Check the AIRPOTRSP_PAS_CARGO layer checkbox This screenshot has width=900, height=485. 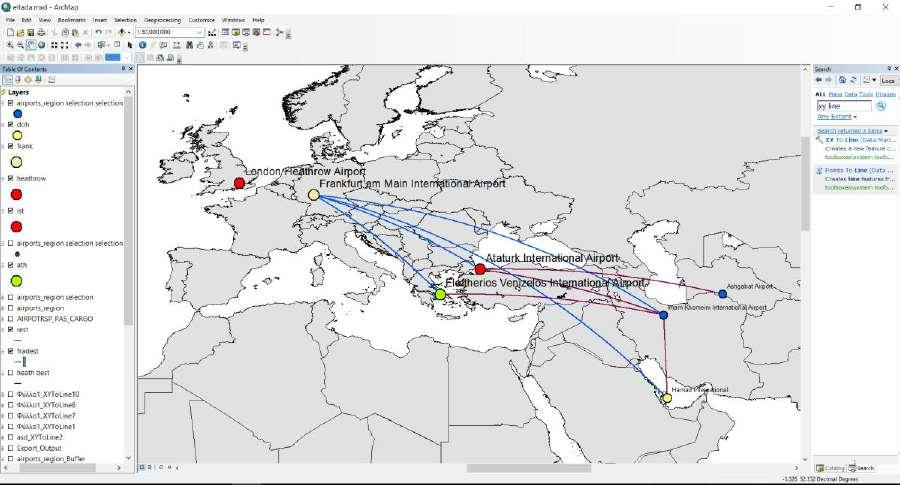10,319
